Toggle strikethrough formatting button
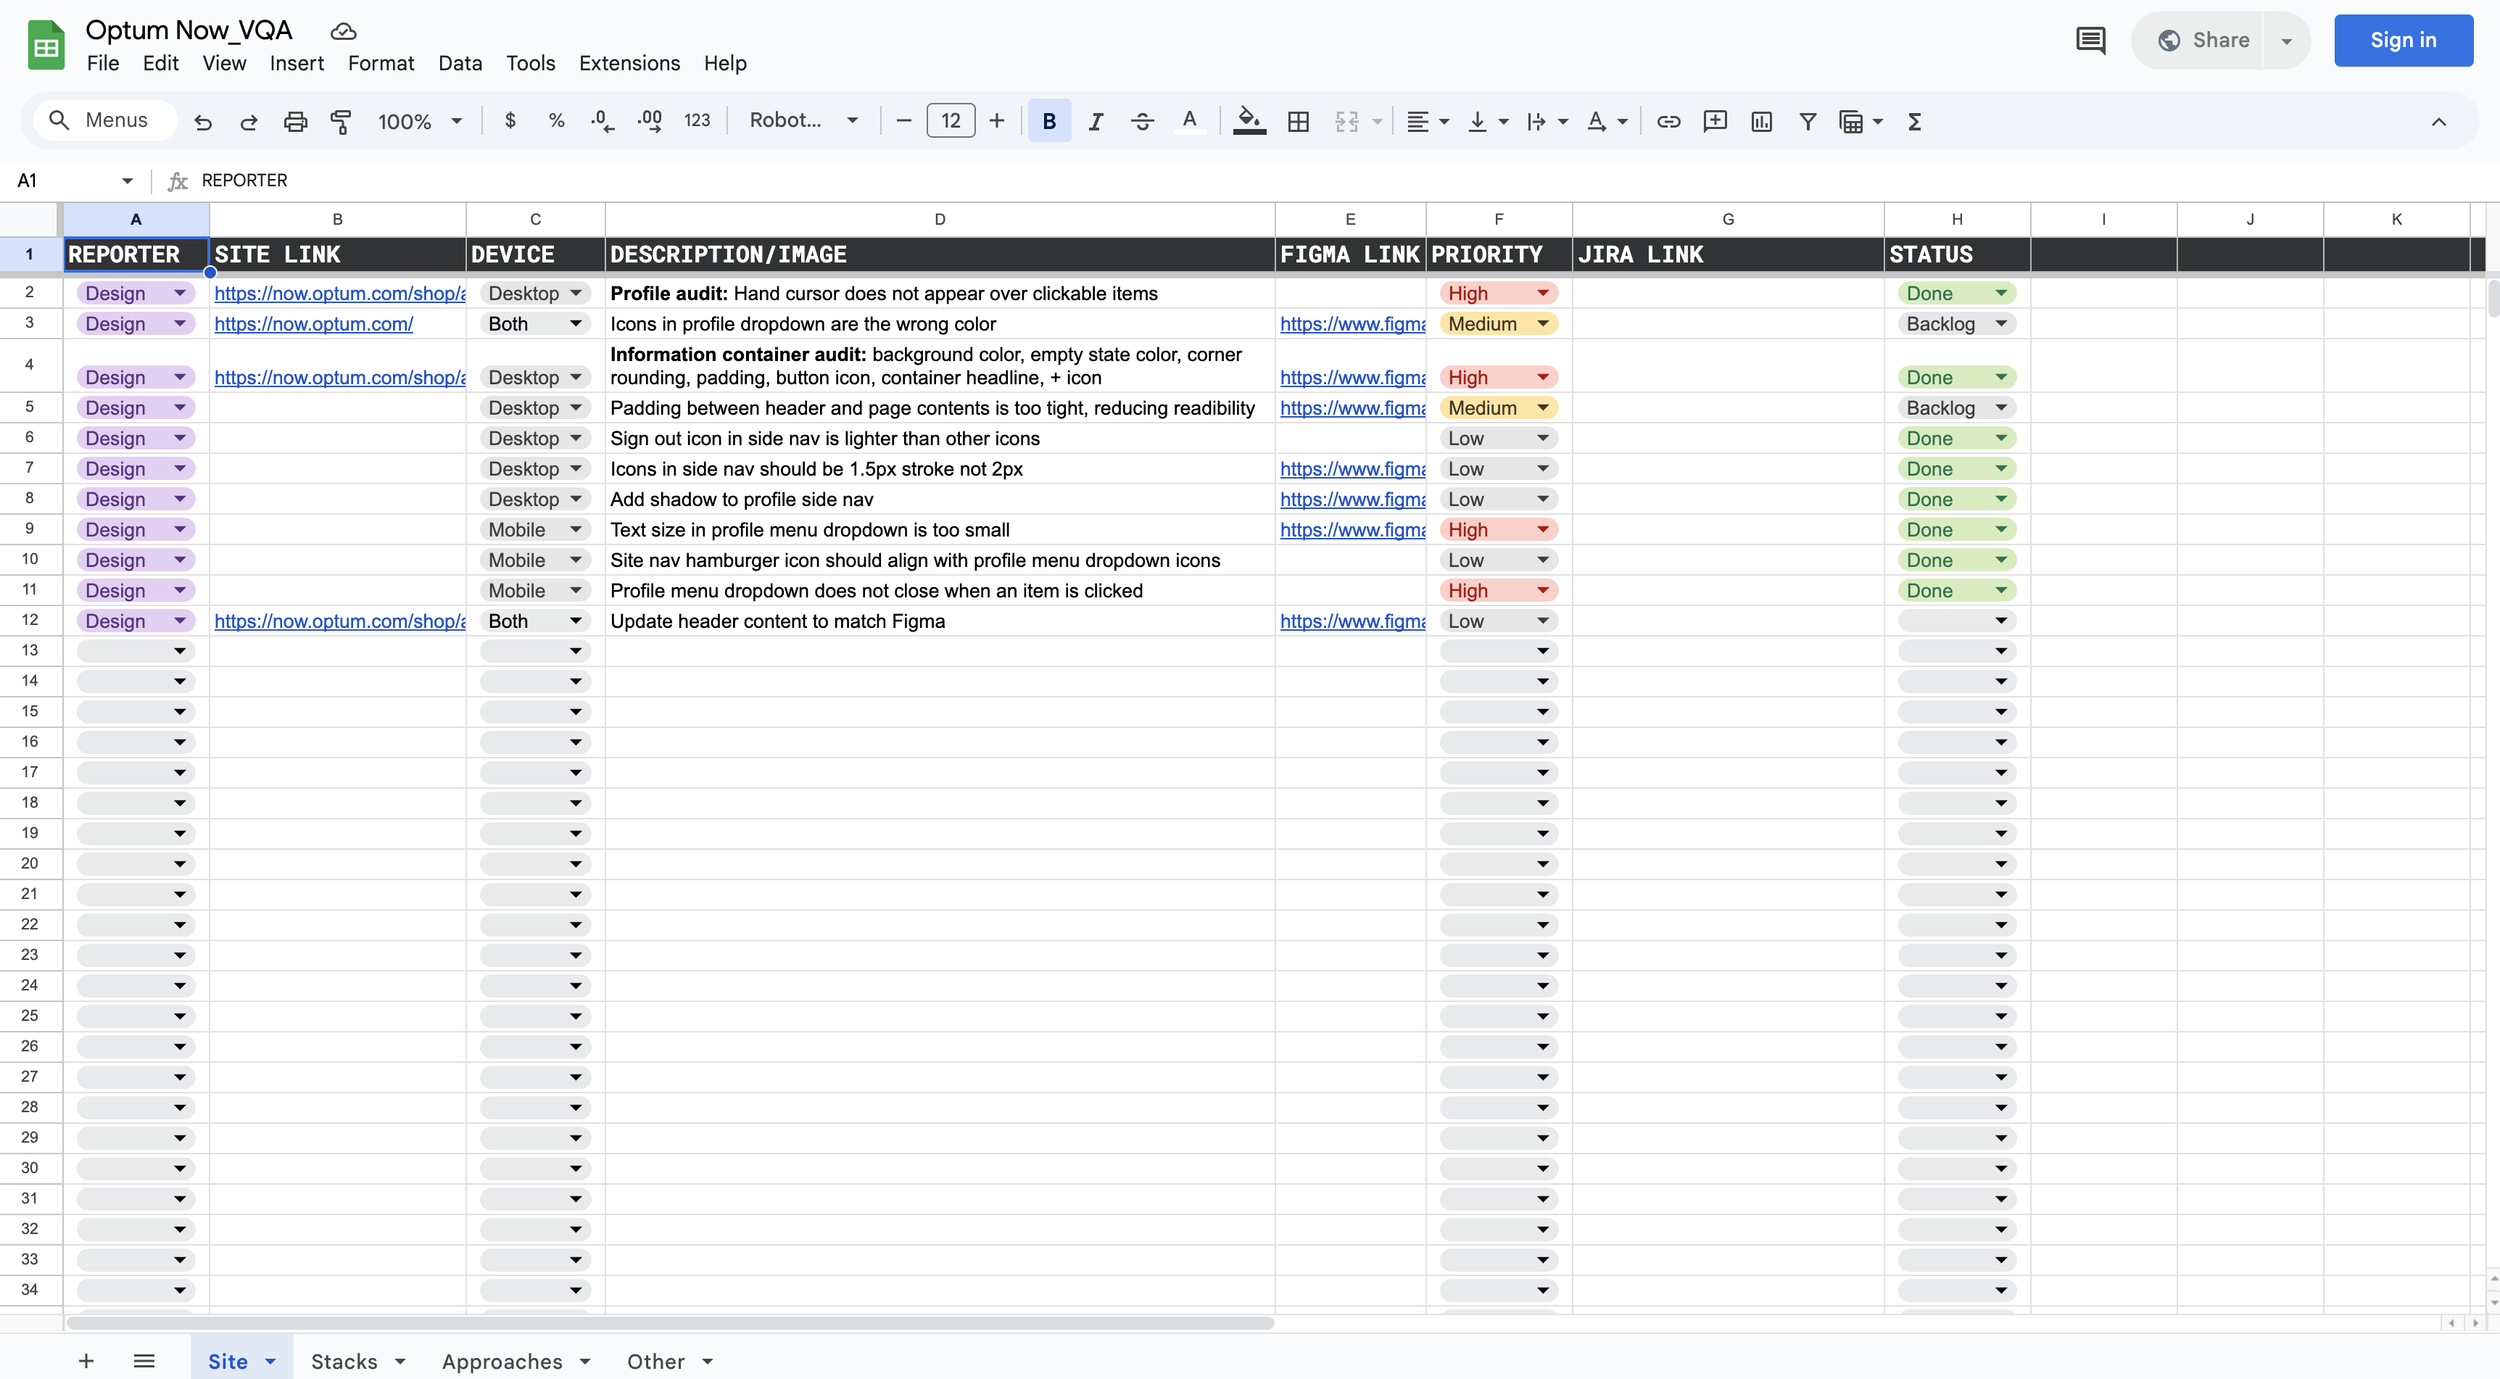 tap(1142, 121)
